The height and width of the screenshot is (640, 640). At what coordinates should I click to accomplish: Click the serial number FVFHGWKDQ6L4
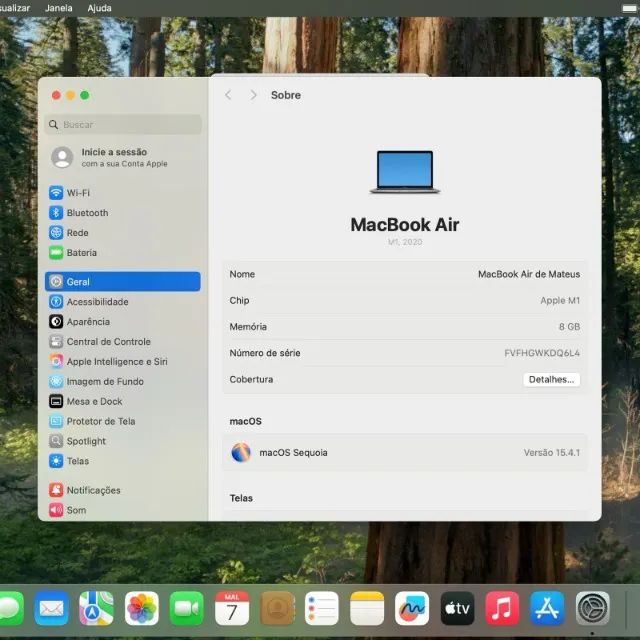(542, 353)
